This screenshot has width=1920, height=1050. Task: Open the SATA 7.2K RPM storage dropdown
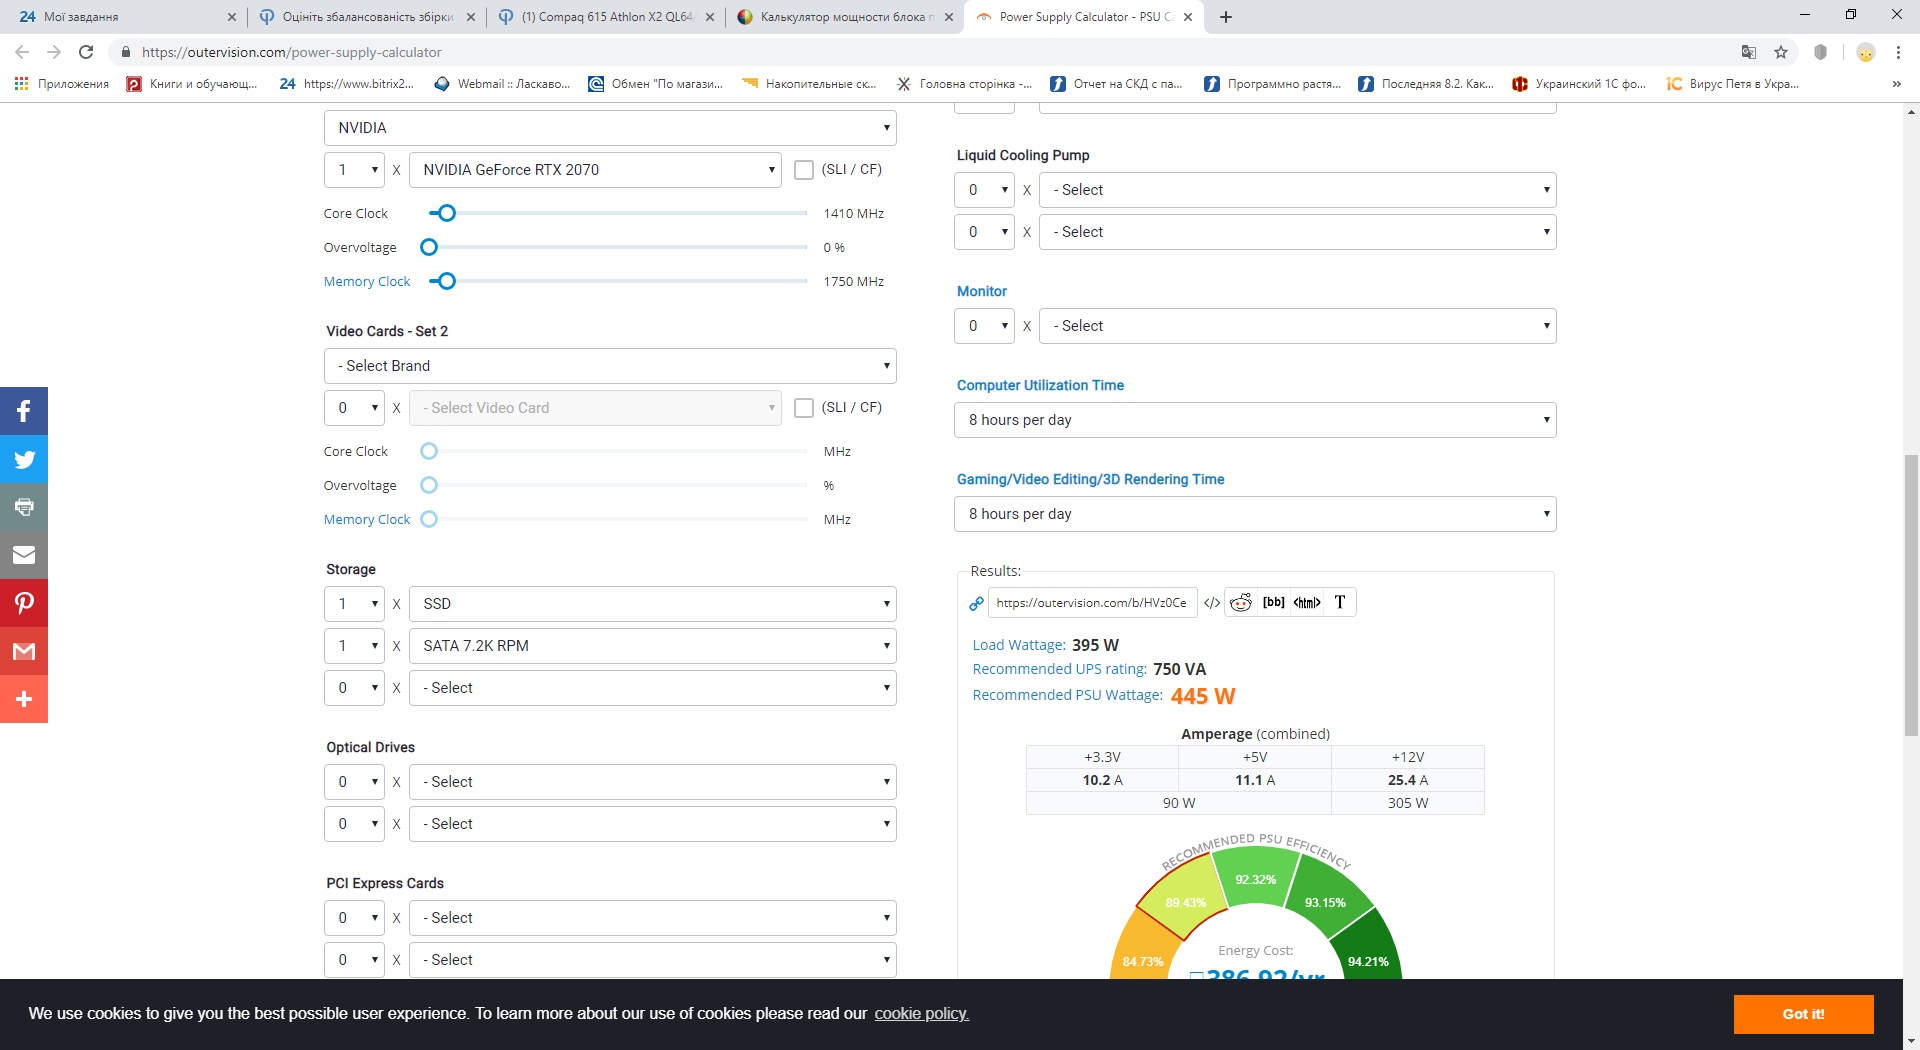click(x=652, y=646)
